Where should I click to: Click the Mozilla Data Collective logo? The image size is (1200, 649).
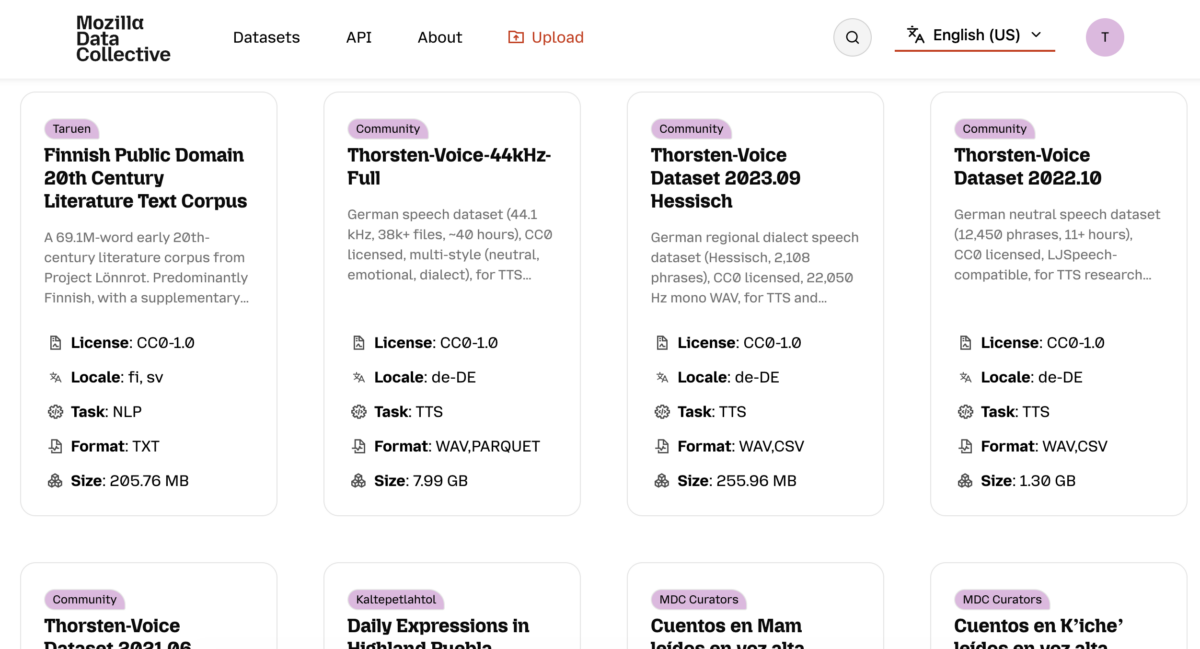(x=122, y=37)
